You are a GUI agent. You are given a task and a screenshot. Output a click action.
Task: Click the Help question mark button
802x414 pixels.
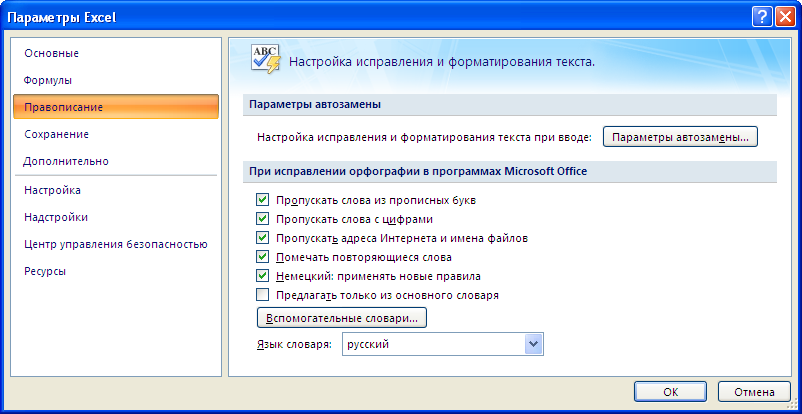(x=761, y=15)
